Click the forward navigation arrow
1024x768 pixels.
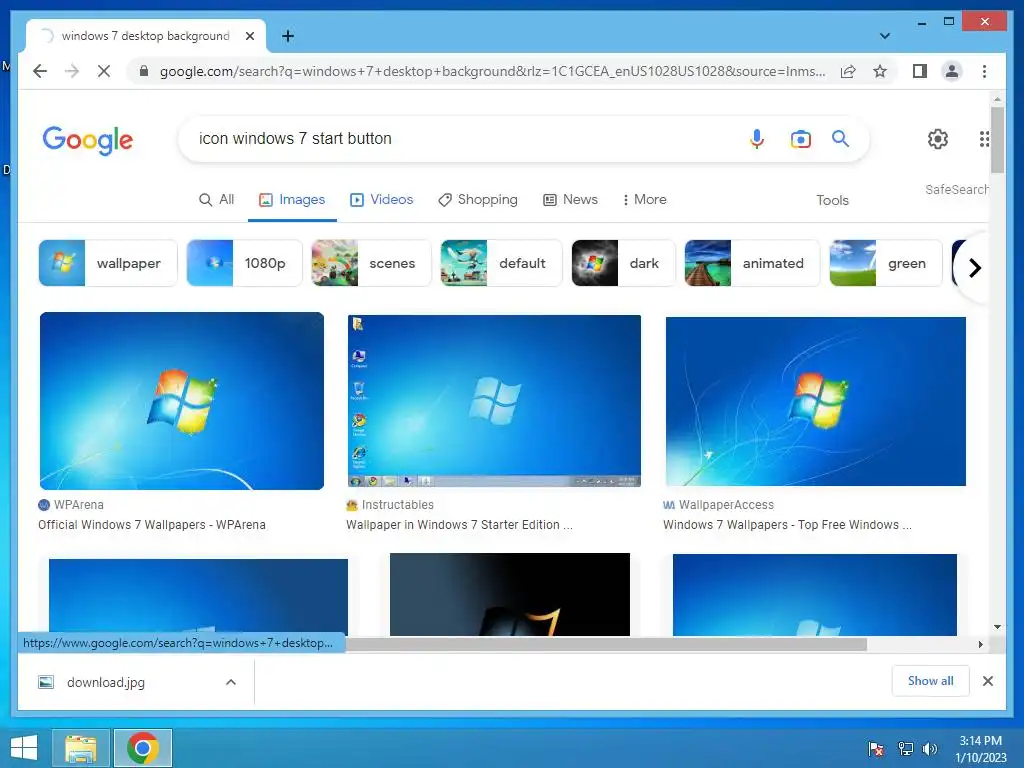click(x=72, y=71)
